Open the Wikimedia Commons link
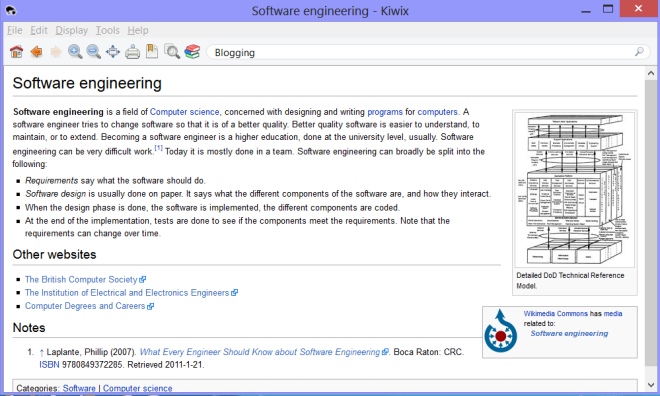660x396 pixels. click(555, 314)
